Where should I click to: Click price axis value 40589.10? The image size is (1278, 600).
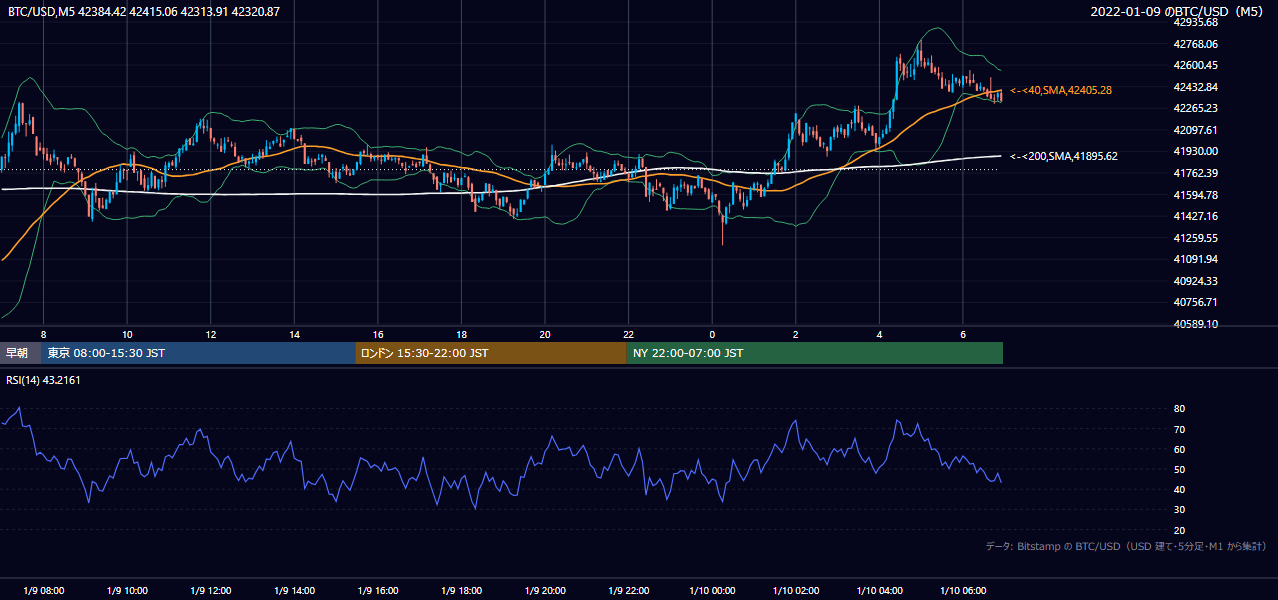pyautogui.click(x=1195, y=324)
